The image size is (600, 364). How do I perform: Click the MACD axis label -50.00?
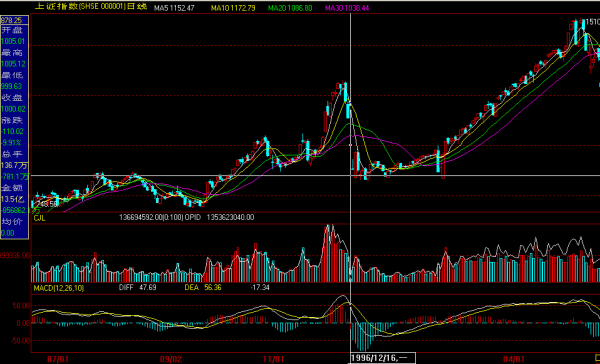click(x=20, y=341)
